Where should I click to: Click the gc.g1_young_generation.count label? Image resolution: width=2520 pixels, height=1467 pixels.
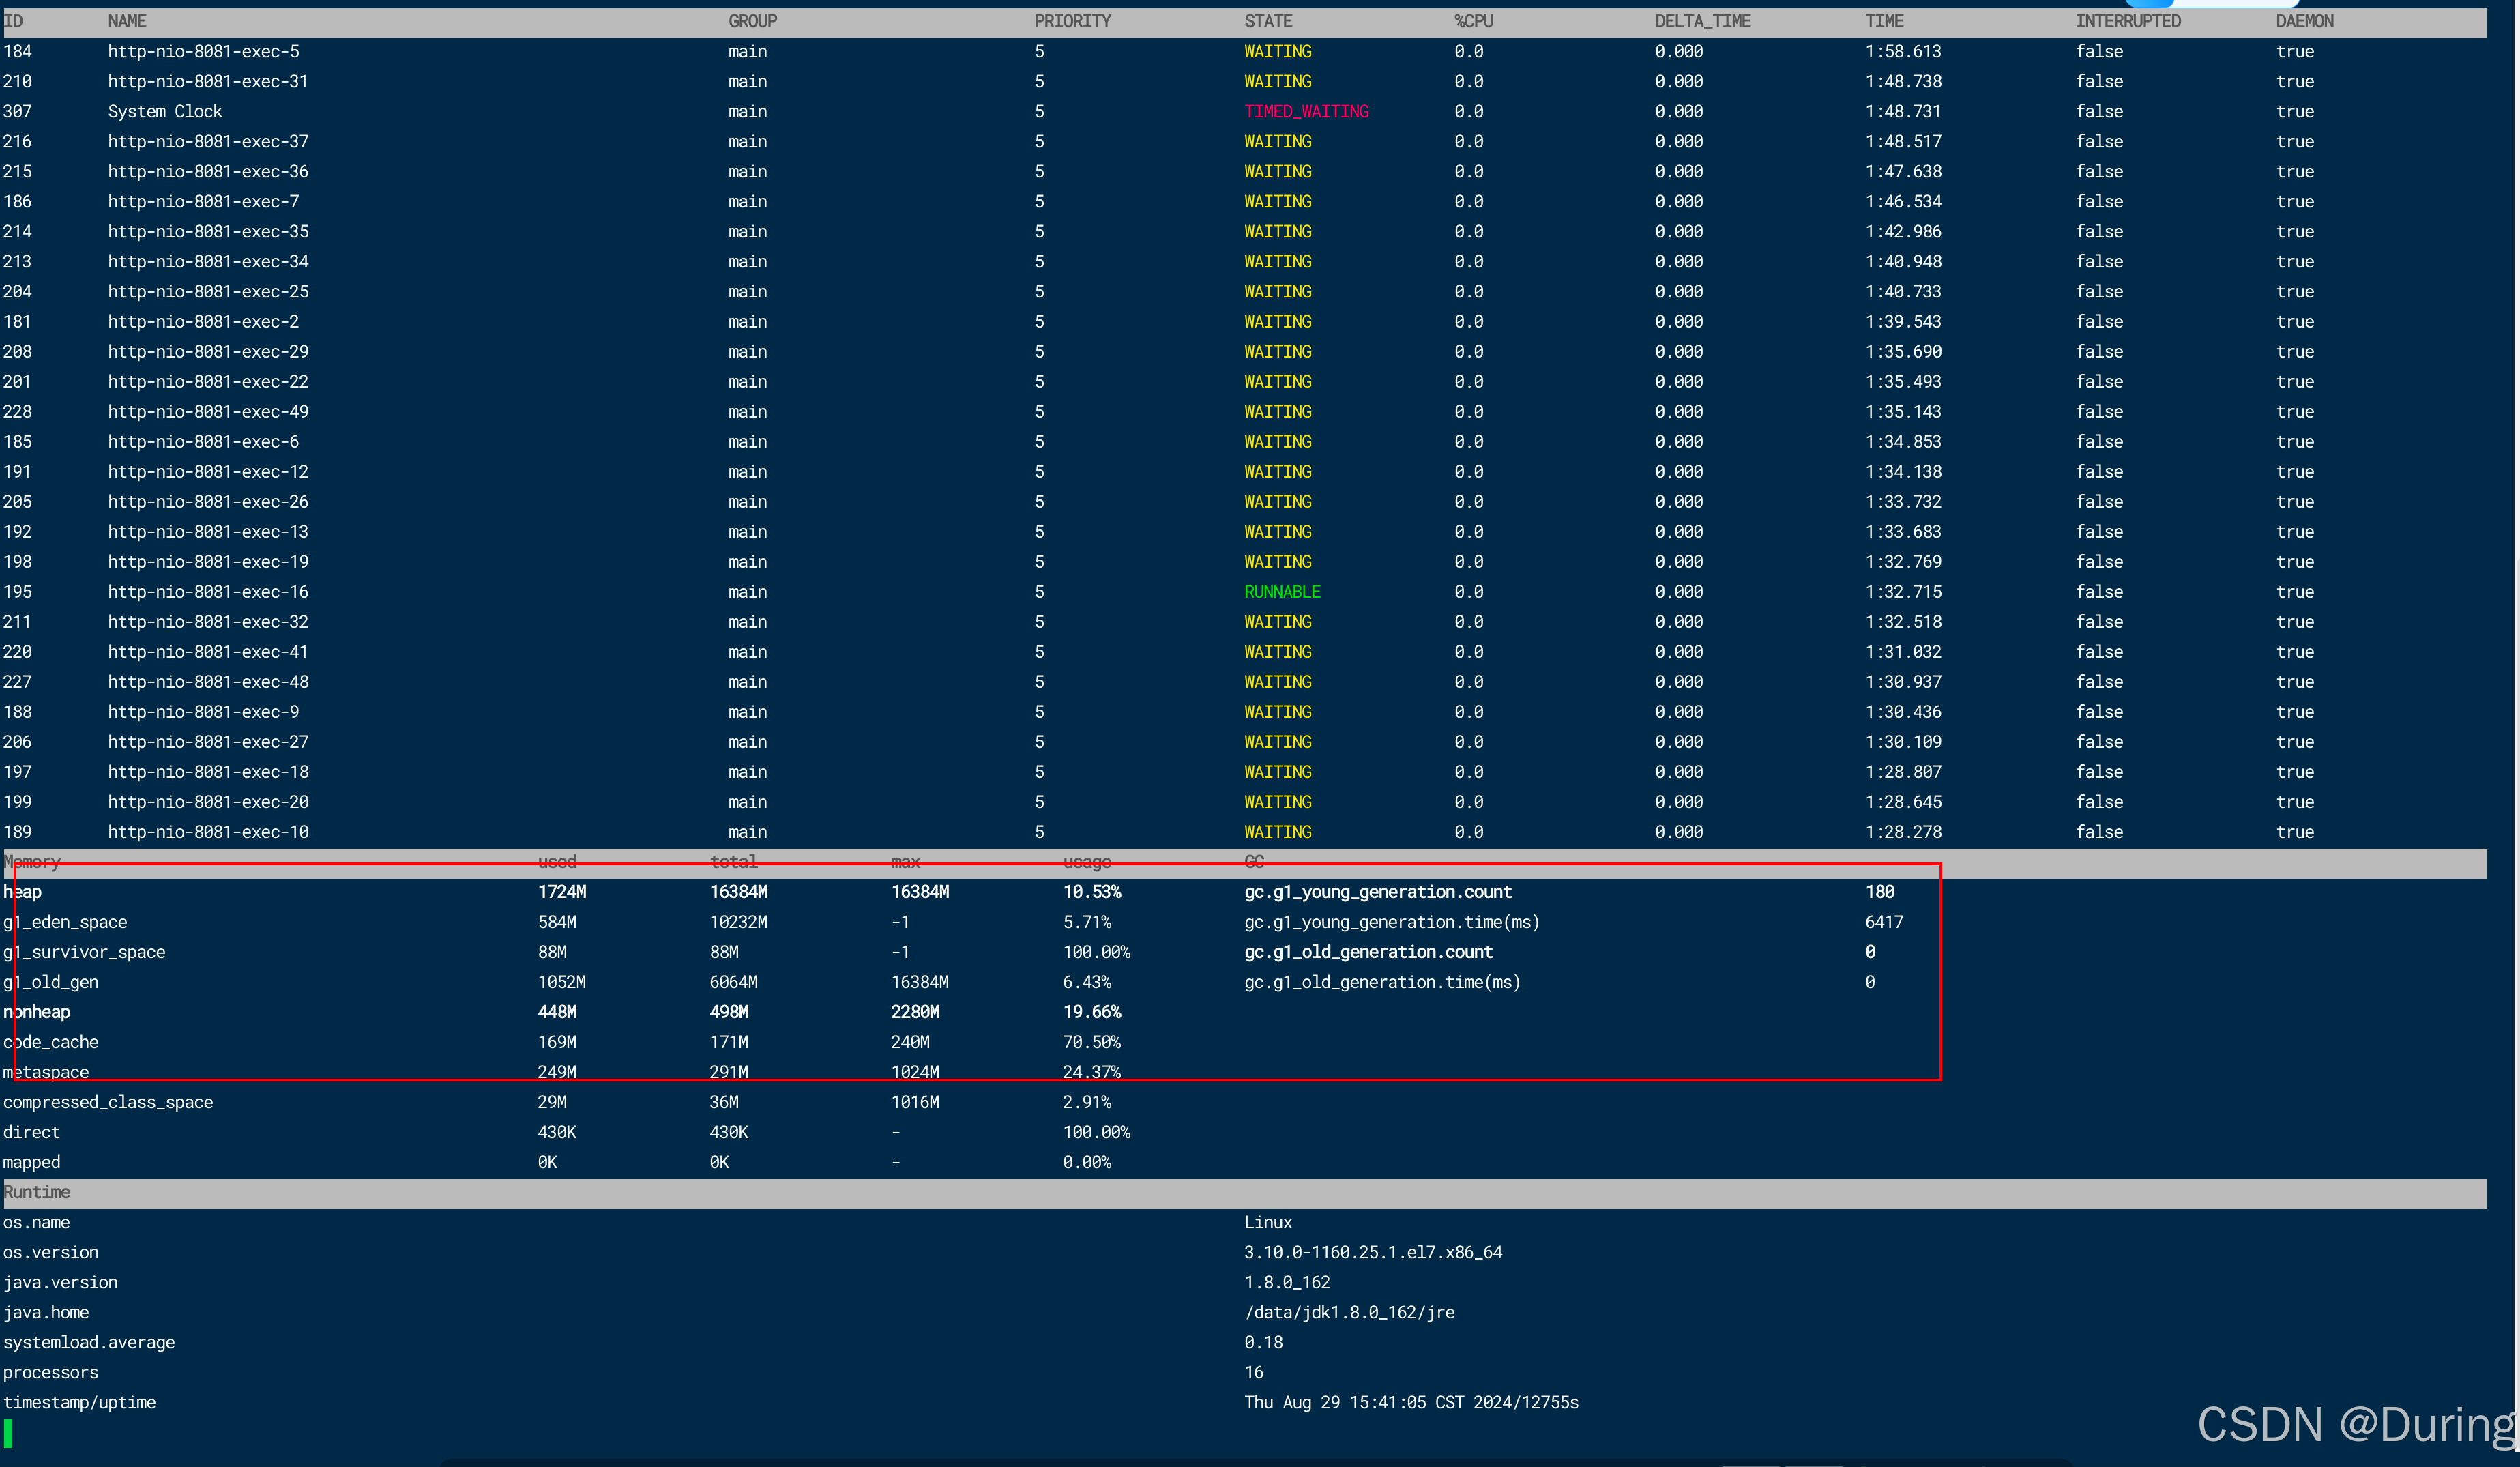coord(1377,891)
